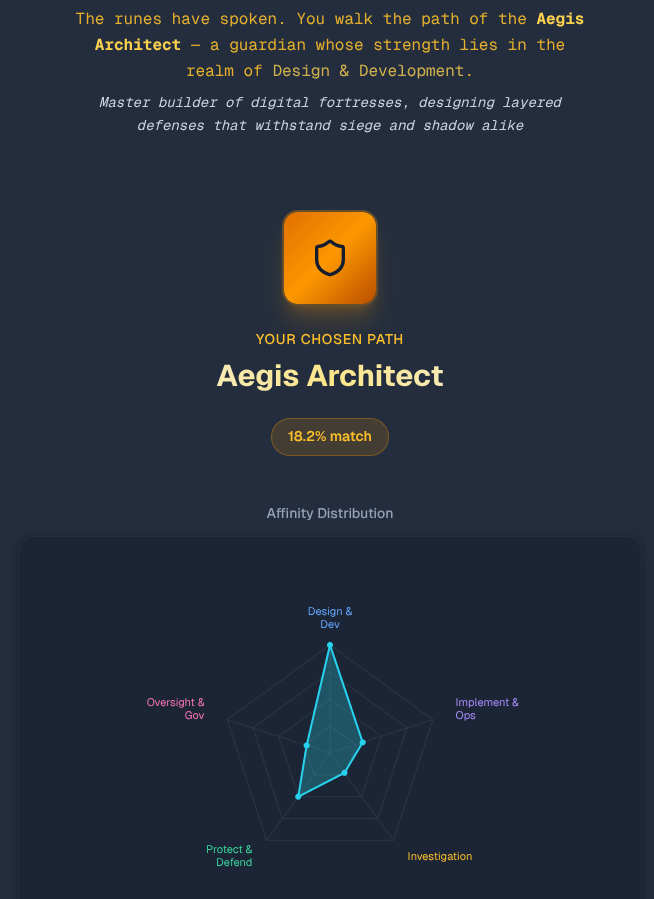Click the Investigation axis label
The height and width of the screenshot is (899, 654).
pyautogui.click(x=439, y=856)
